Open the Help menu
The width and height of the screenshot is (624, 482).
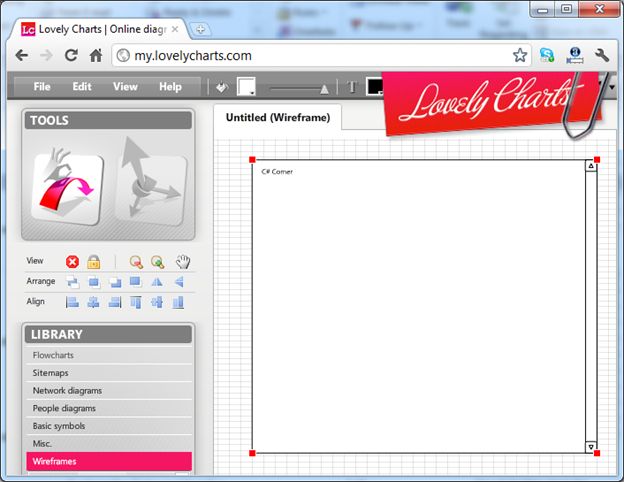tap(170, 86)
